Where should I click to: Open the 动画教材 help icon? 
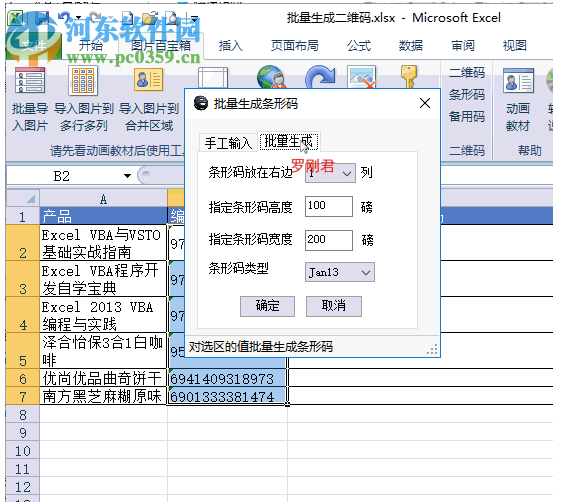(518, 81)
